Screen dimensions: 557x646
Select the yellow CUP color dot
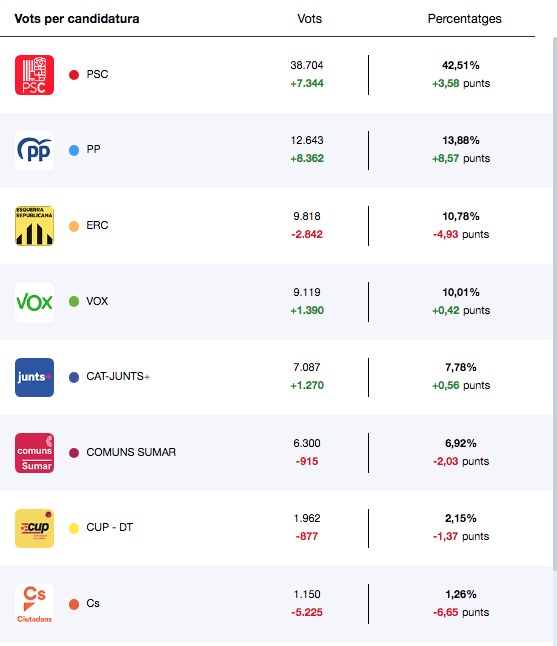pos(74,528)
